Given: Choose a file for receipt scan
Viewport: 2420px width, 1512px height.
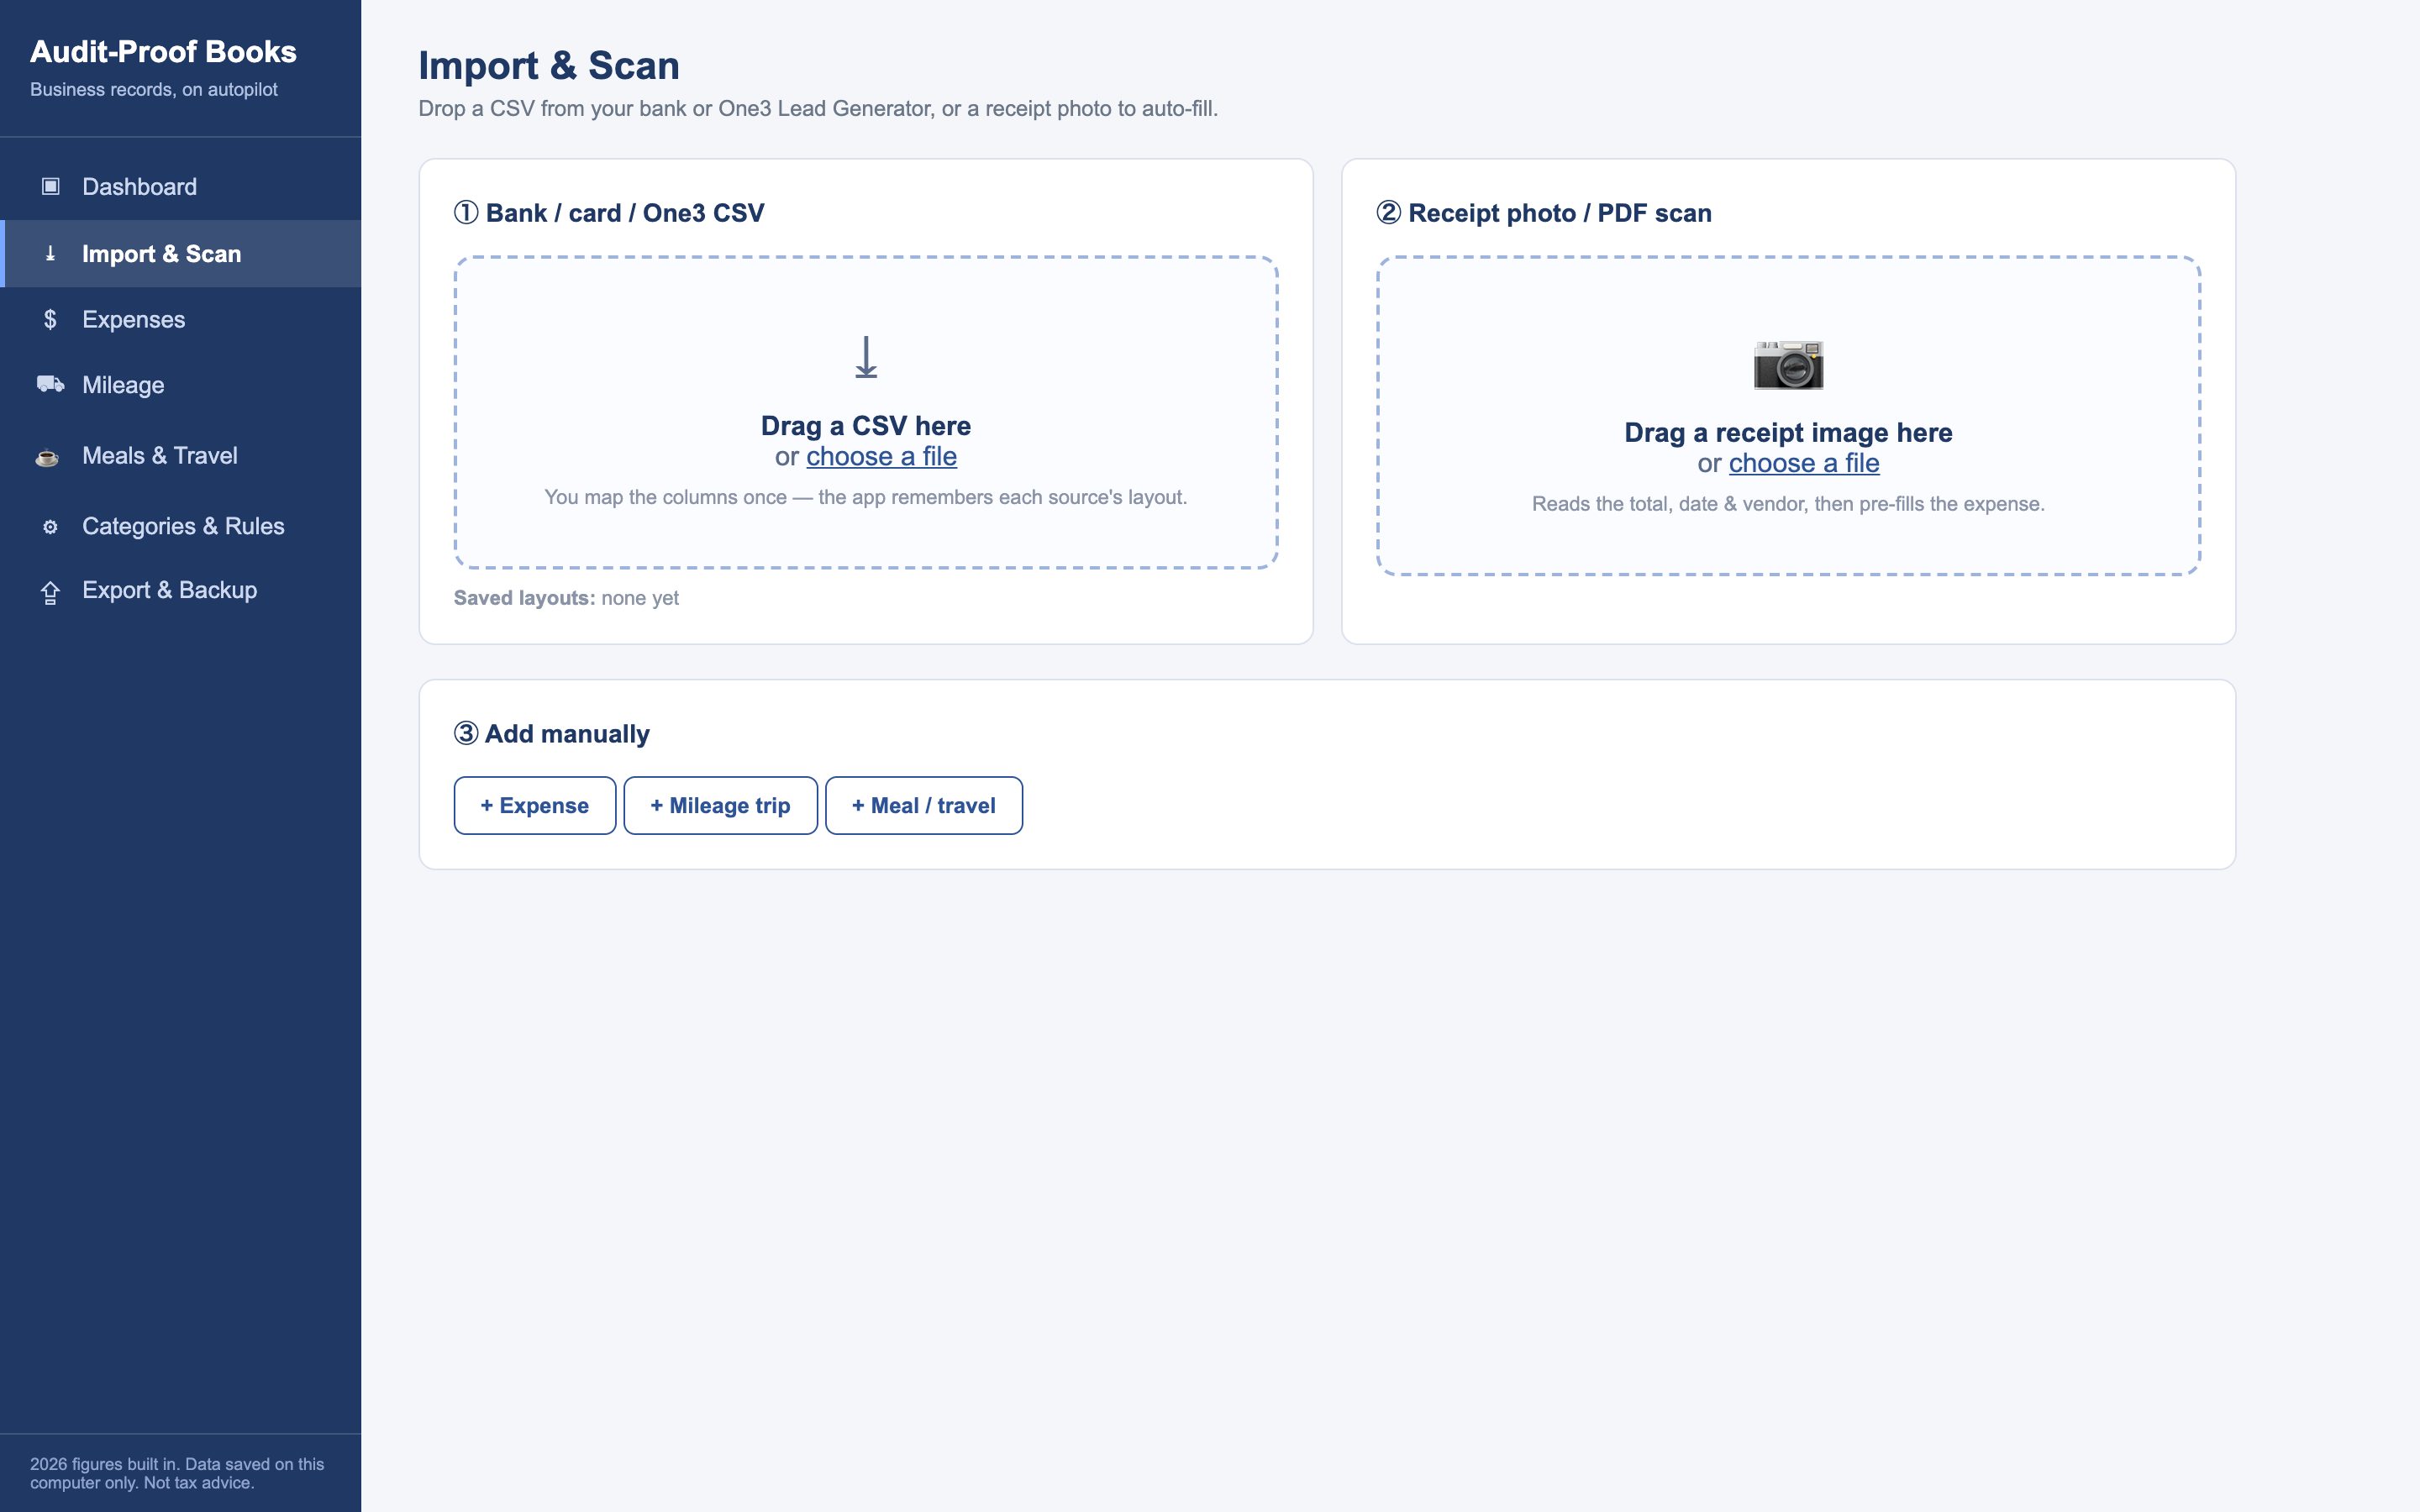Looking at the screenshot, I should 1804,464.
